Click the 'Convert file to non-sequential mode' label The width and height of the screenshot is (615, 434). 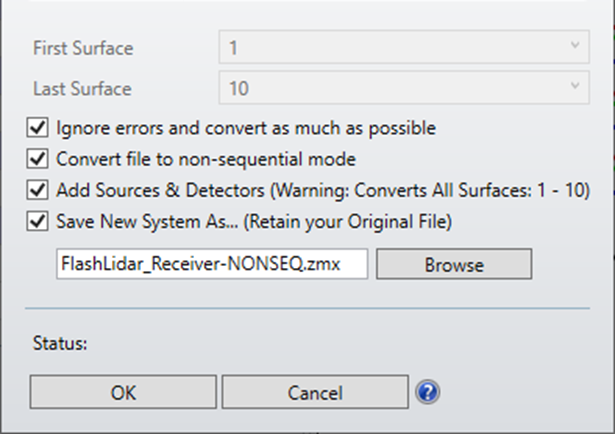(x=206, y=158)
